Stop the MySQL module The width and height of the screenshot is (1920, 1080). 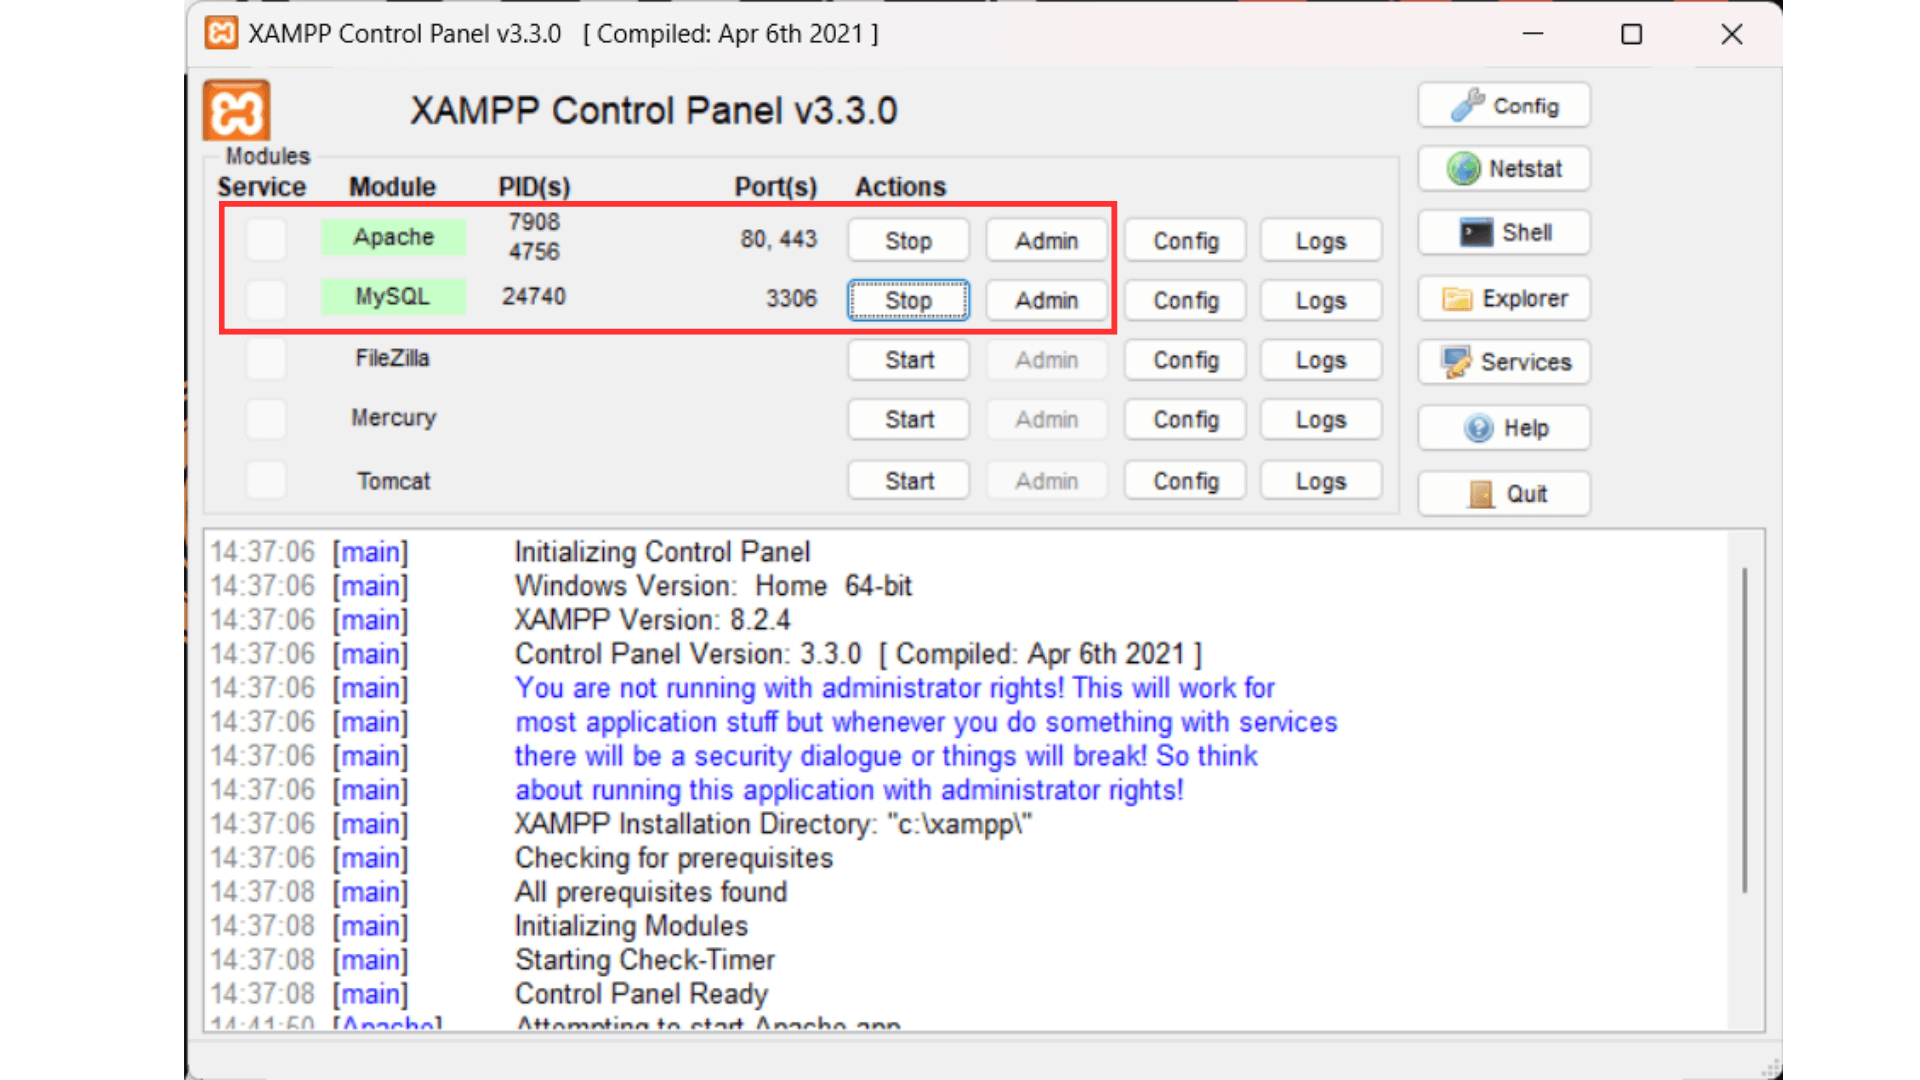(x=907, y=300)
